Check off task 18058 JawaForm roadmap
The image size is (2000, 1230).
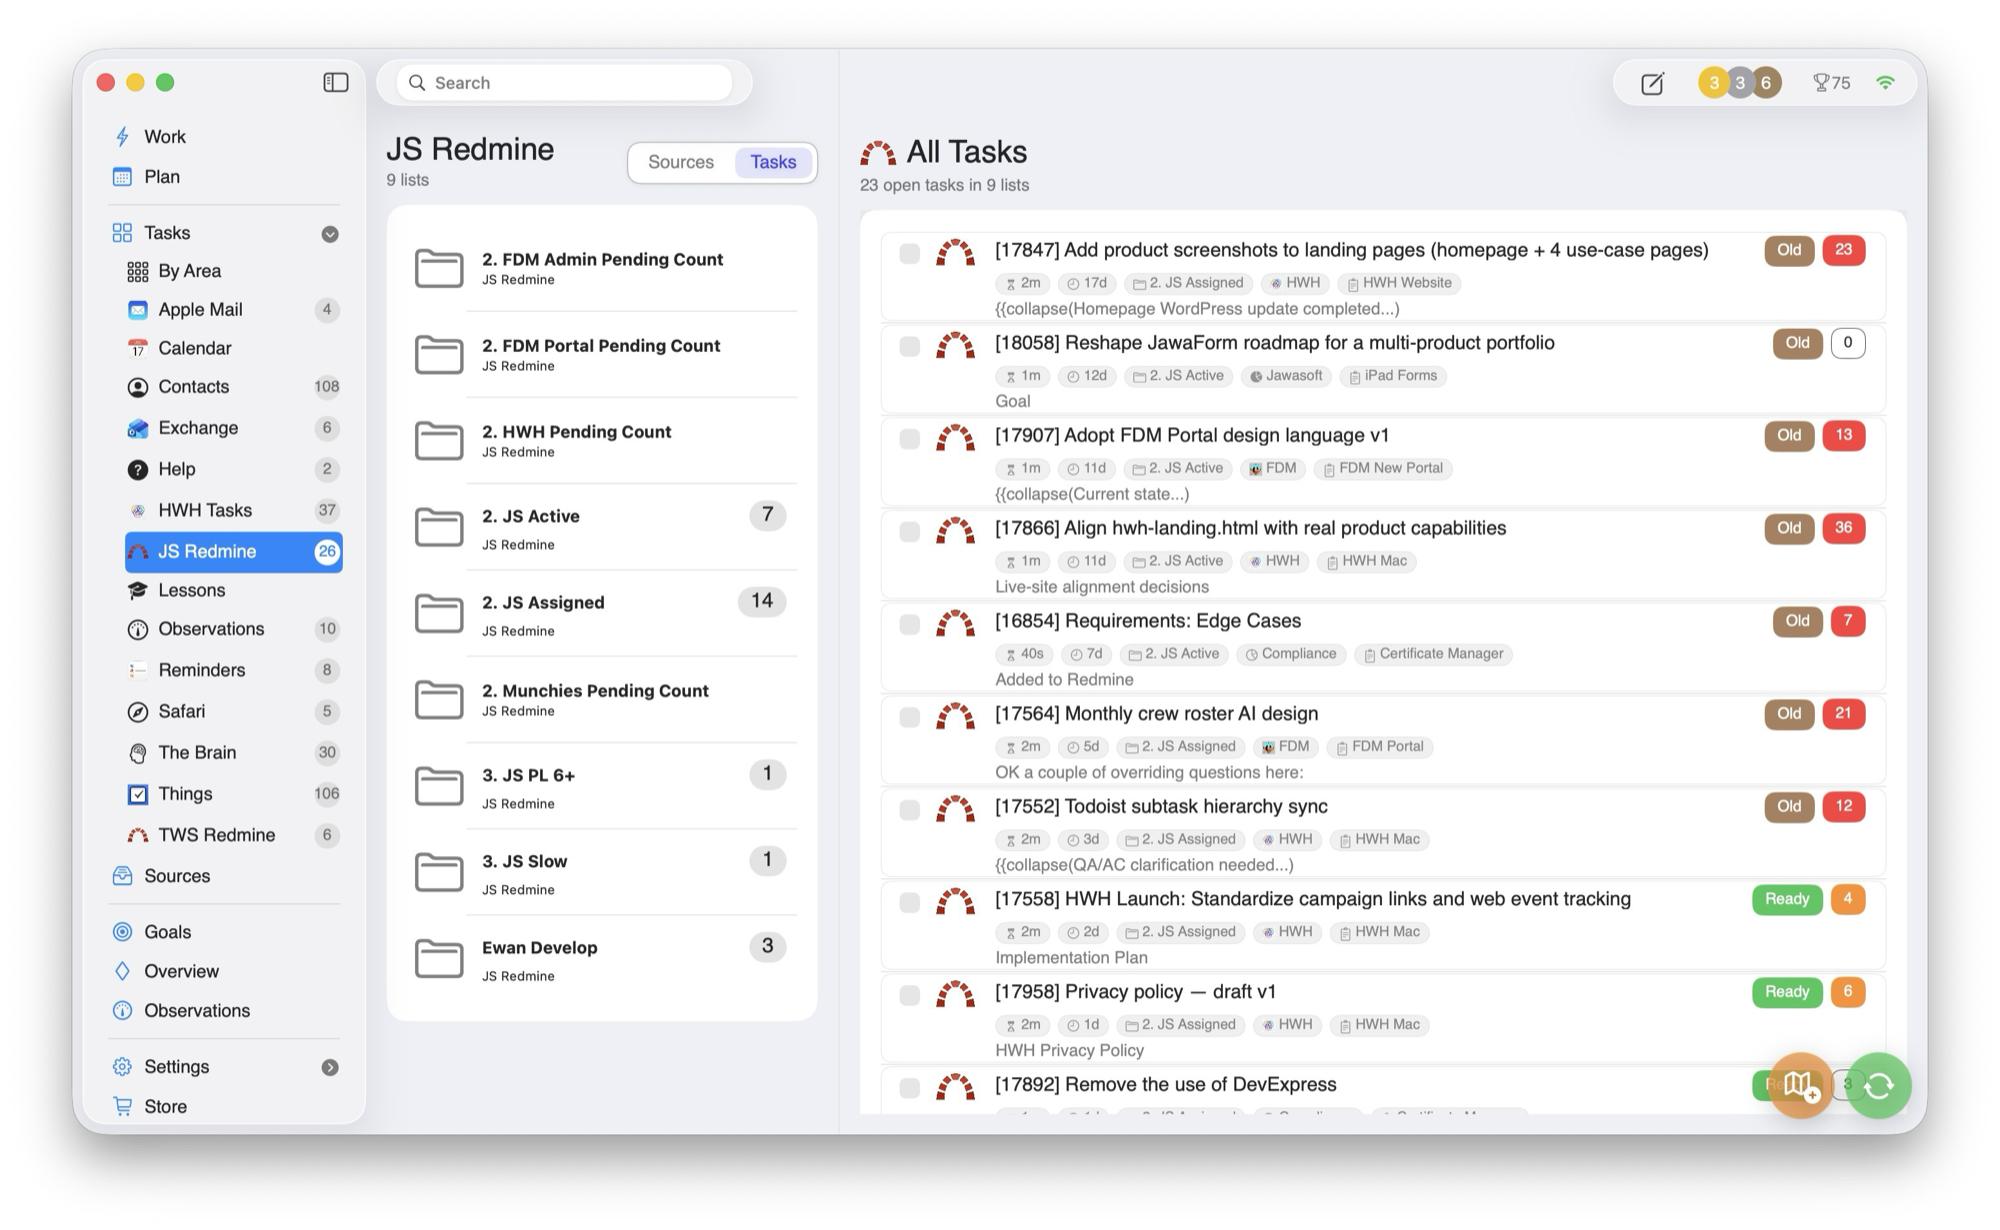tap(909, 346)
